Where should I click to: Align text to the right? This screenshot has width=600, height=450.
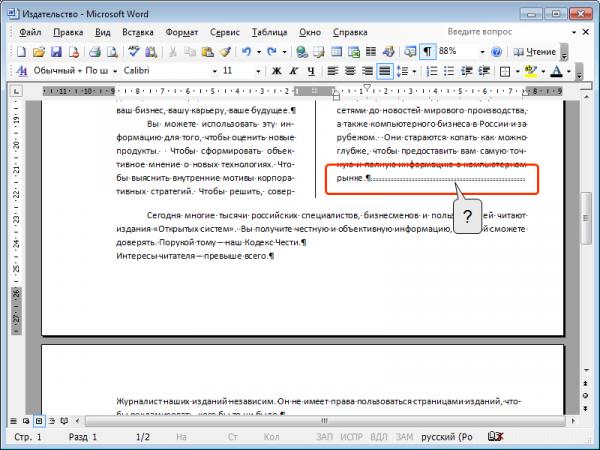(367, 71)
